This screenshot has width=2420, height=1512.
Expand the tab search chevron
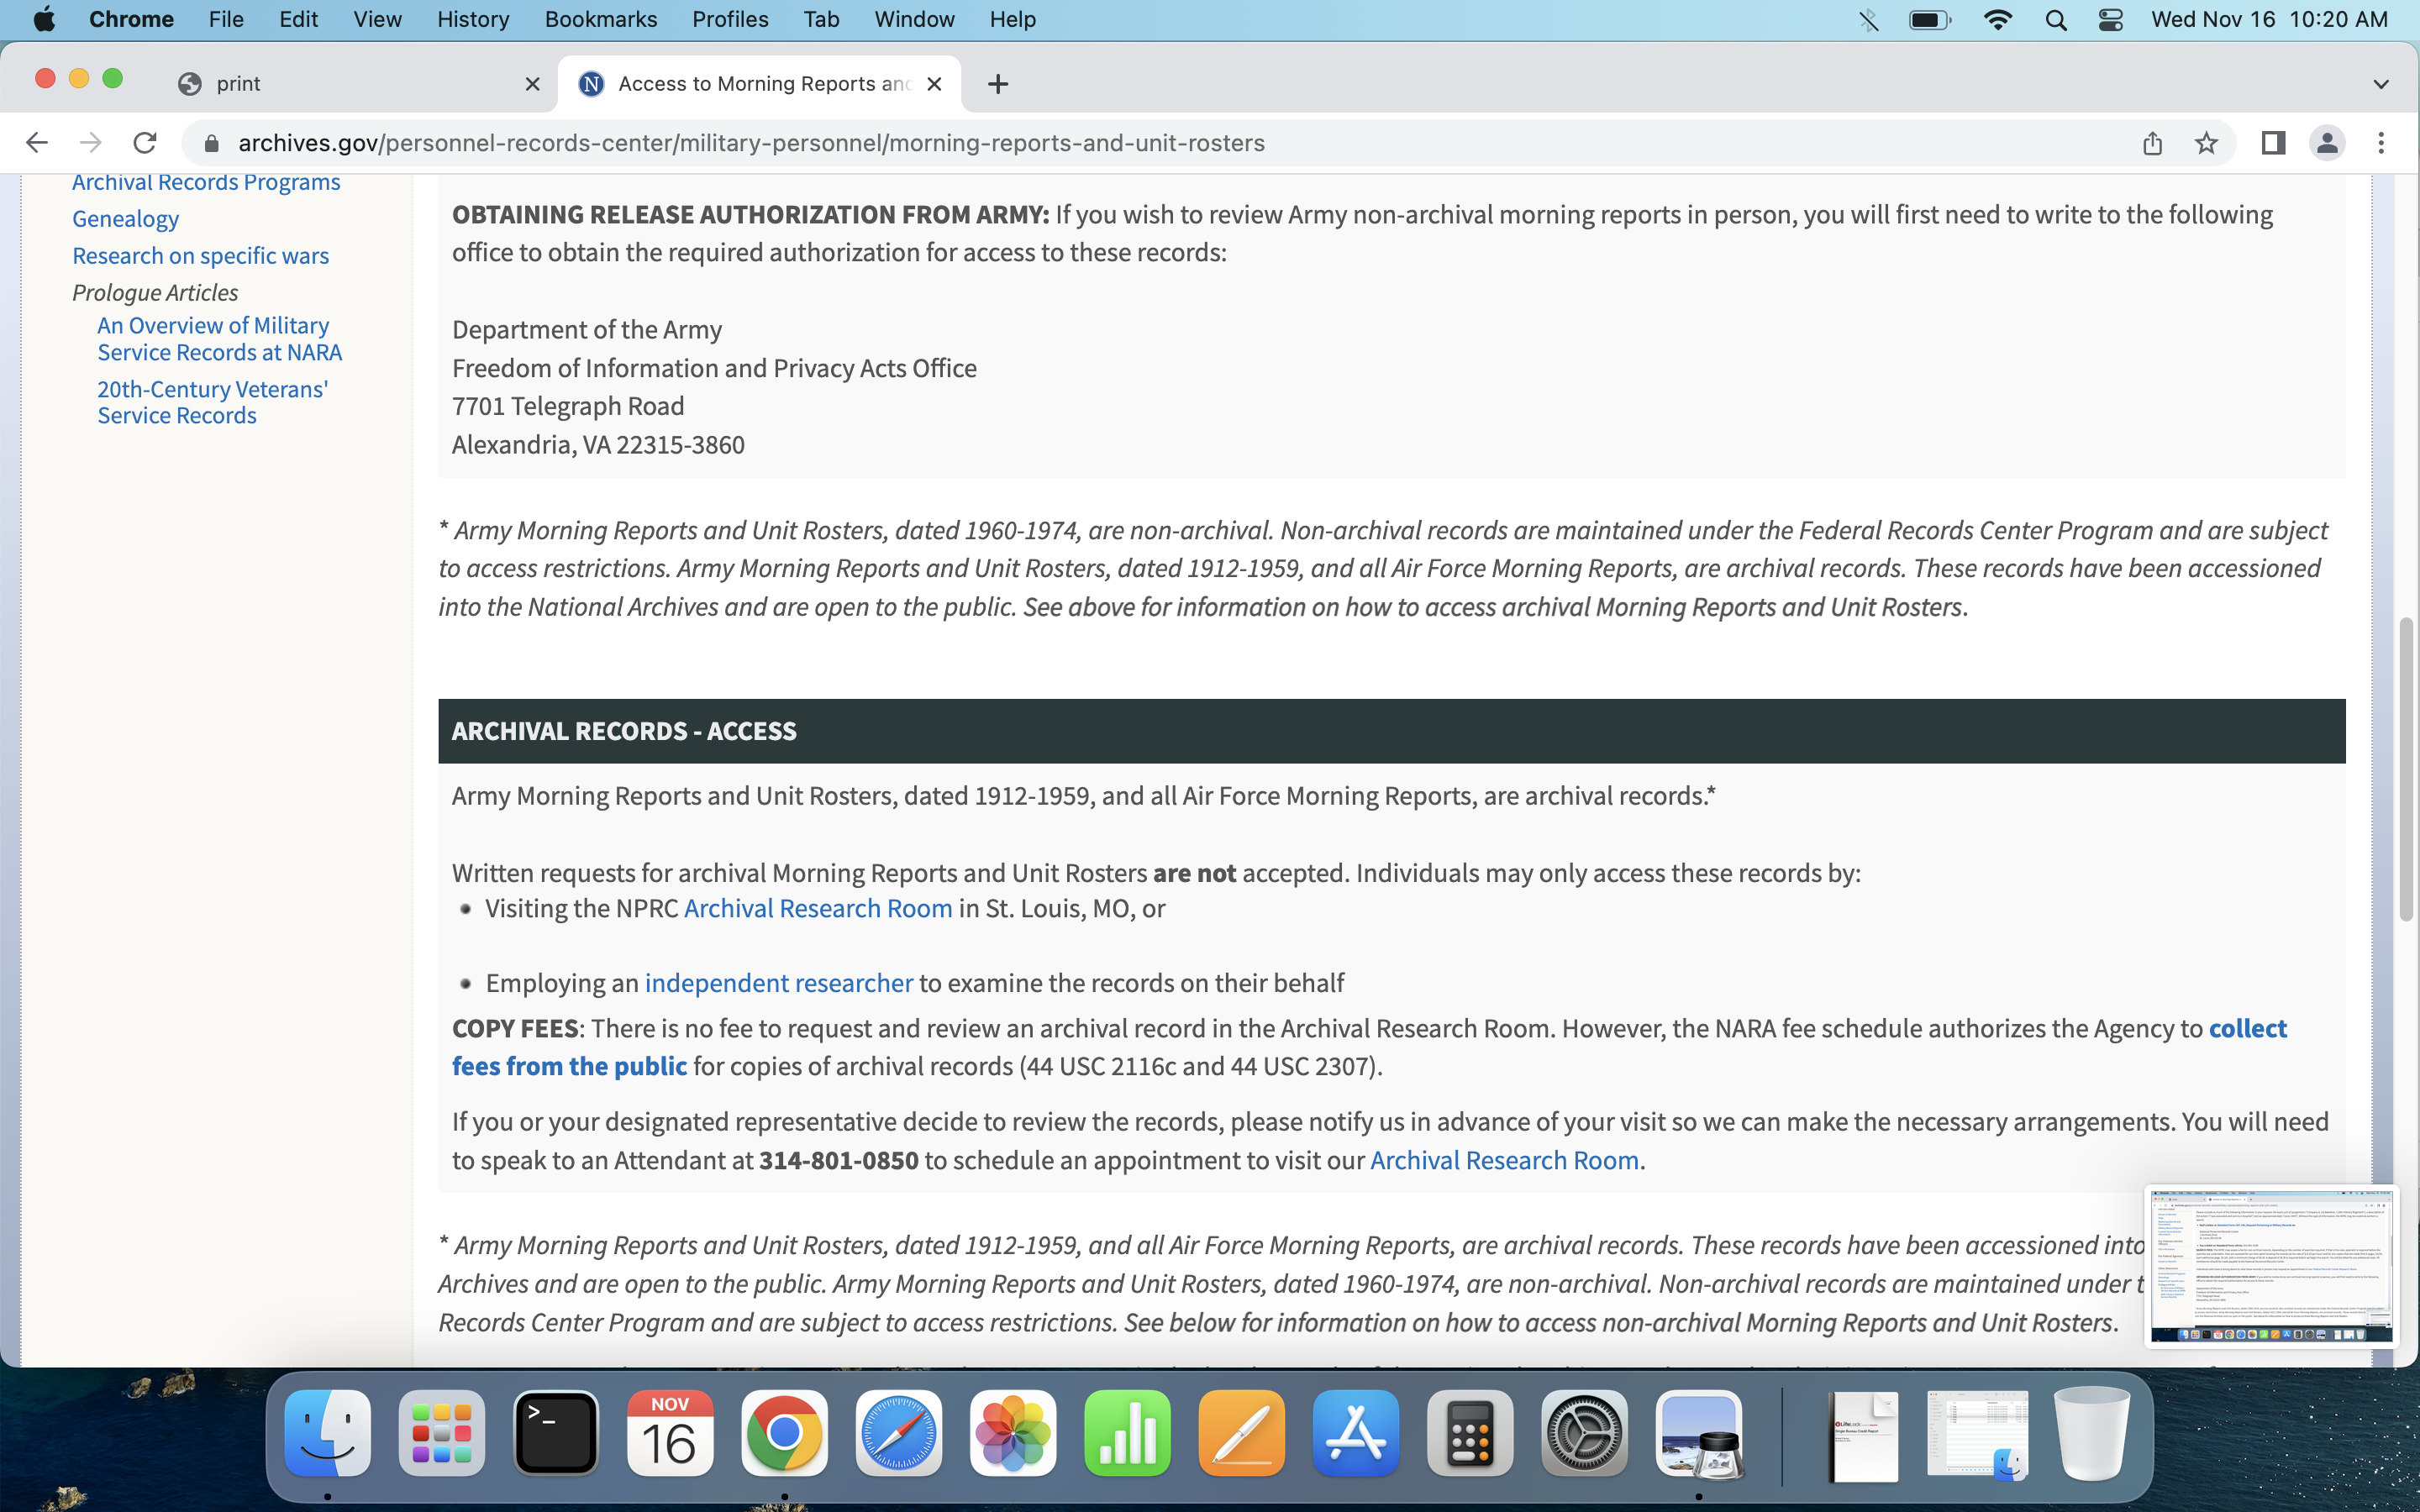(2380, 84)
